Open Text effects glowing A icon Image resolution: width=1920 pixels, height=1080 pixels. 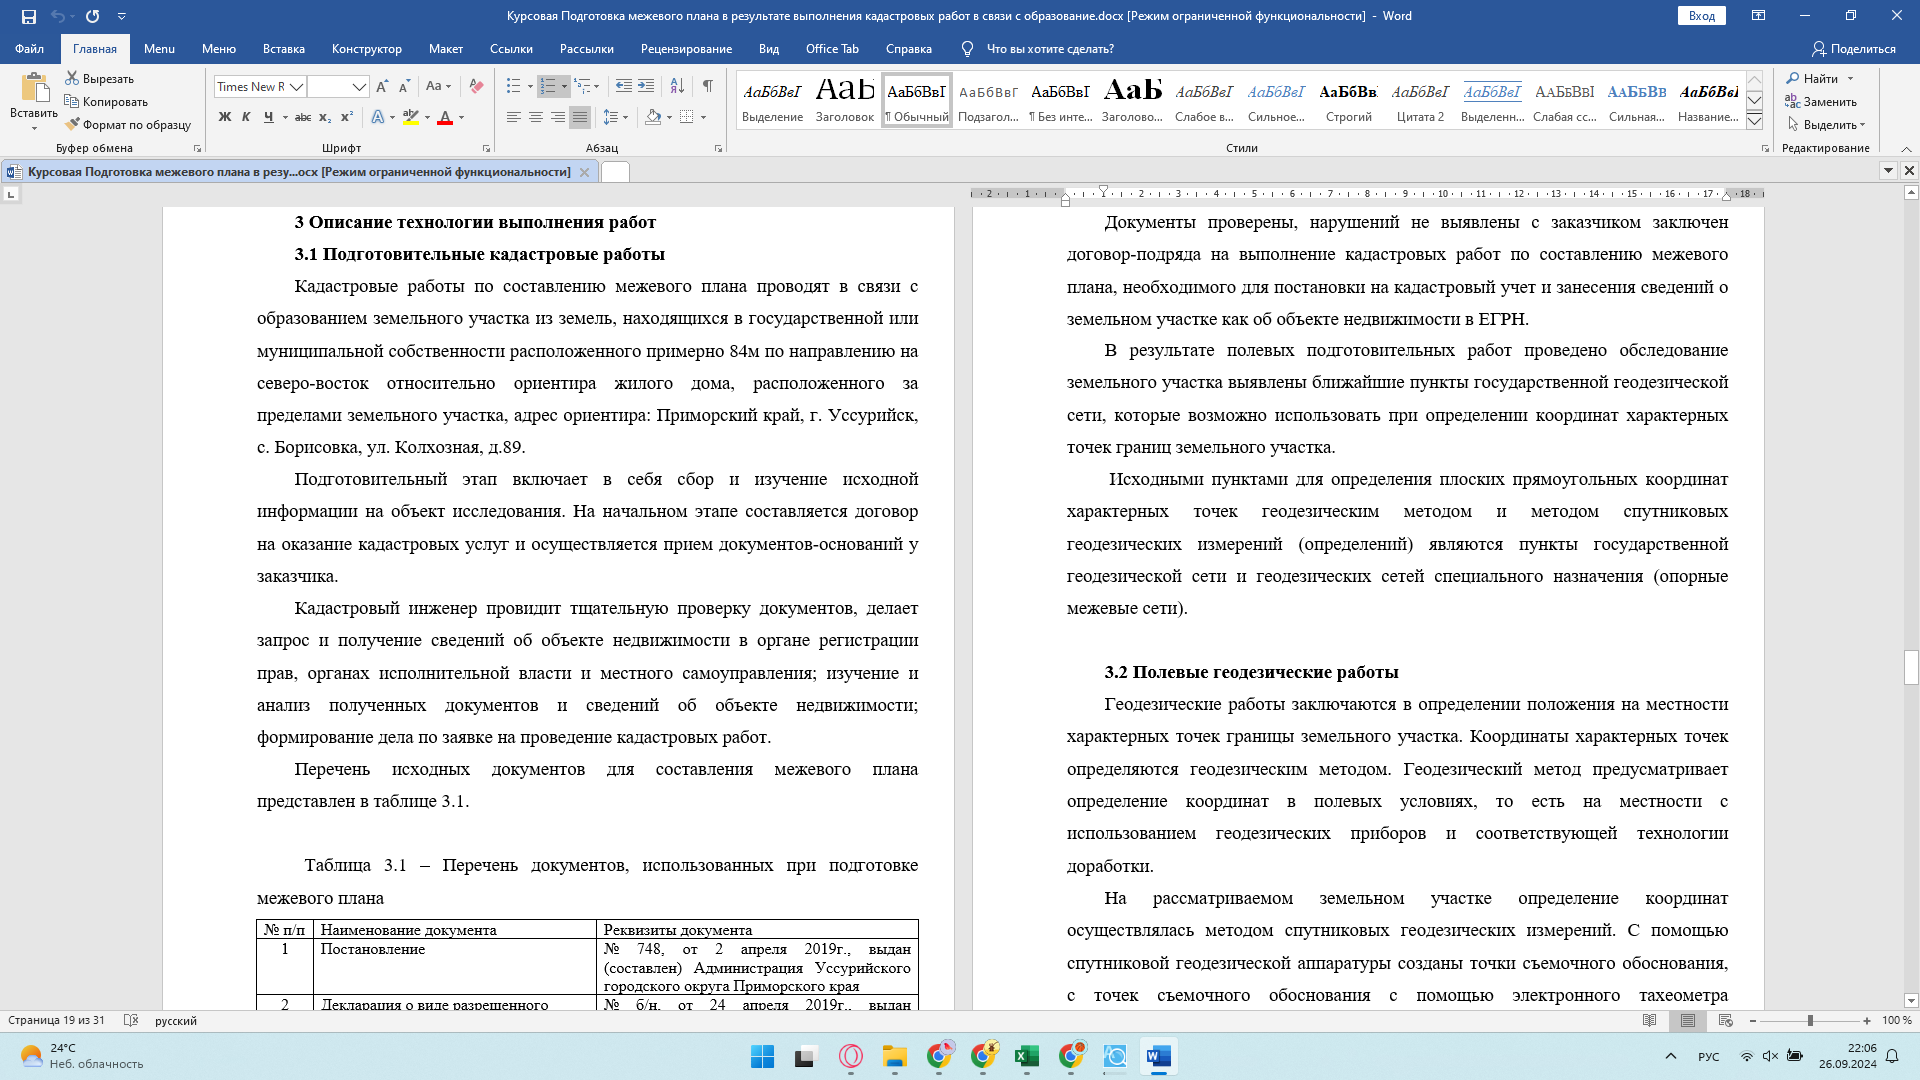[378, 117]
